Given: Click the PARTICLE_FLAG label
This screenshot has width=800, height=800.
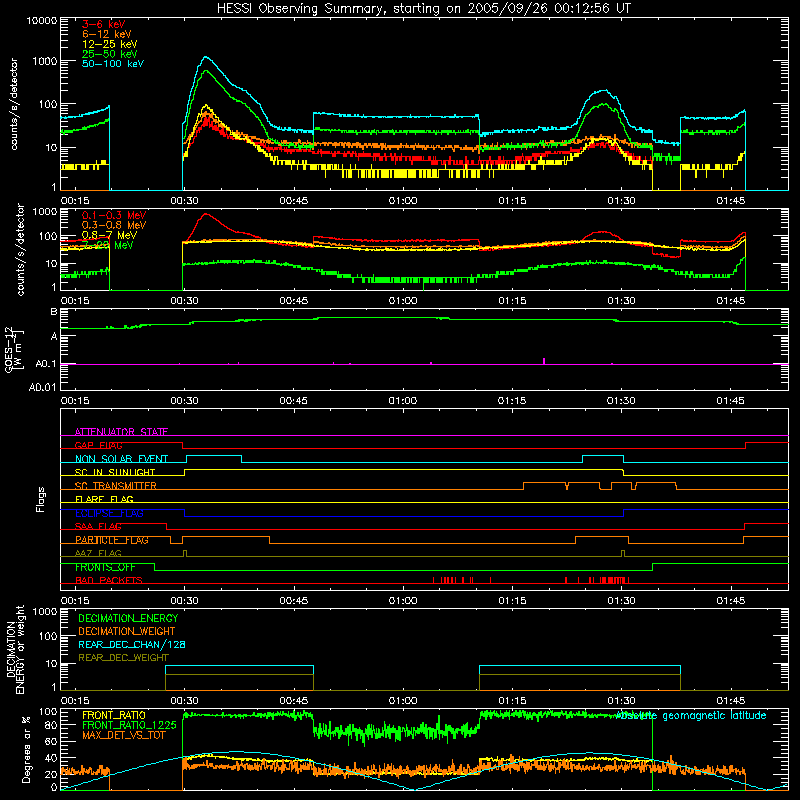Looking at the screenshot, I should pyautogui.click(x=112, y=540).
